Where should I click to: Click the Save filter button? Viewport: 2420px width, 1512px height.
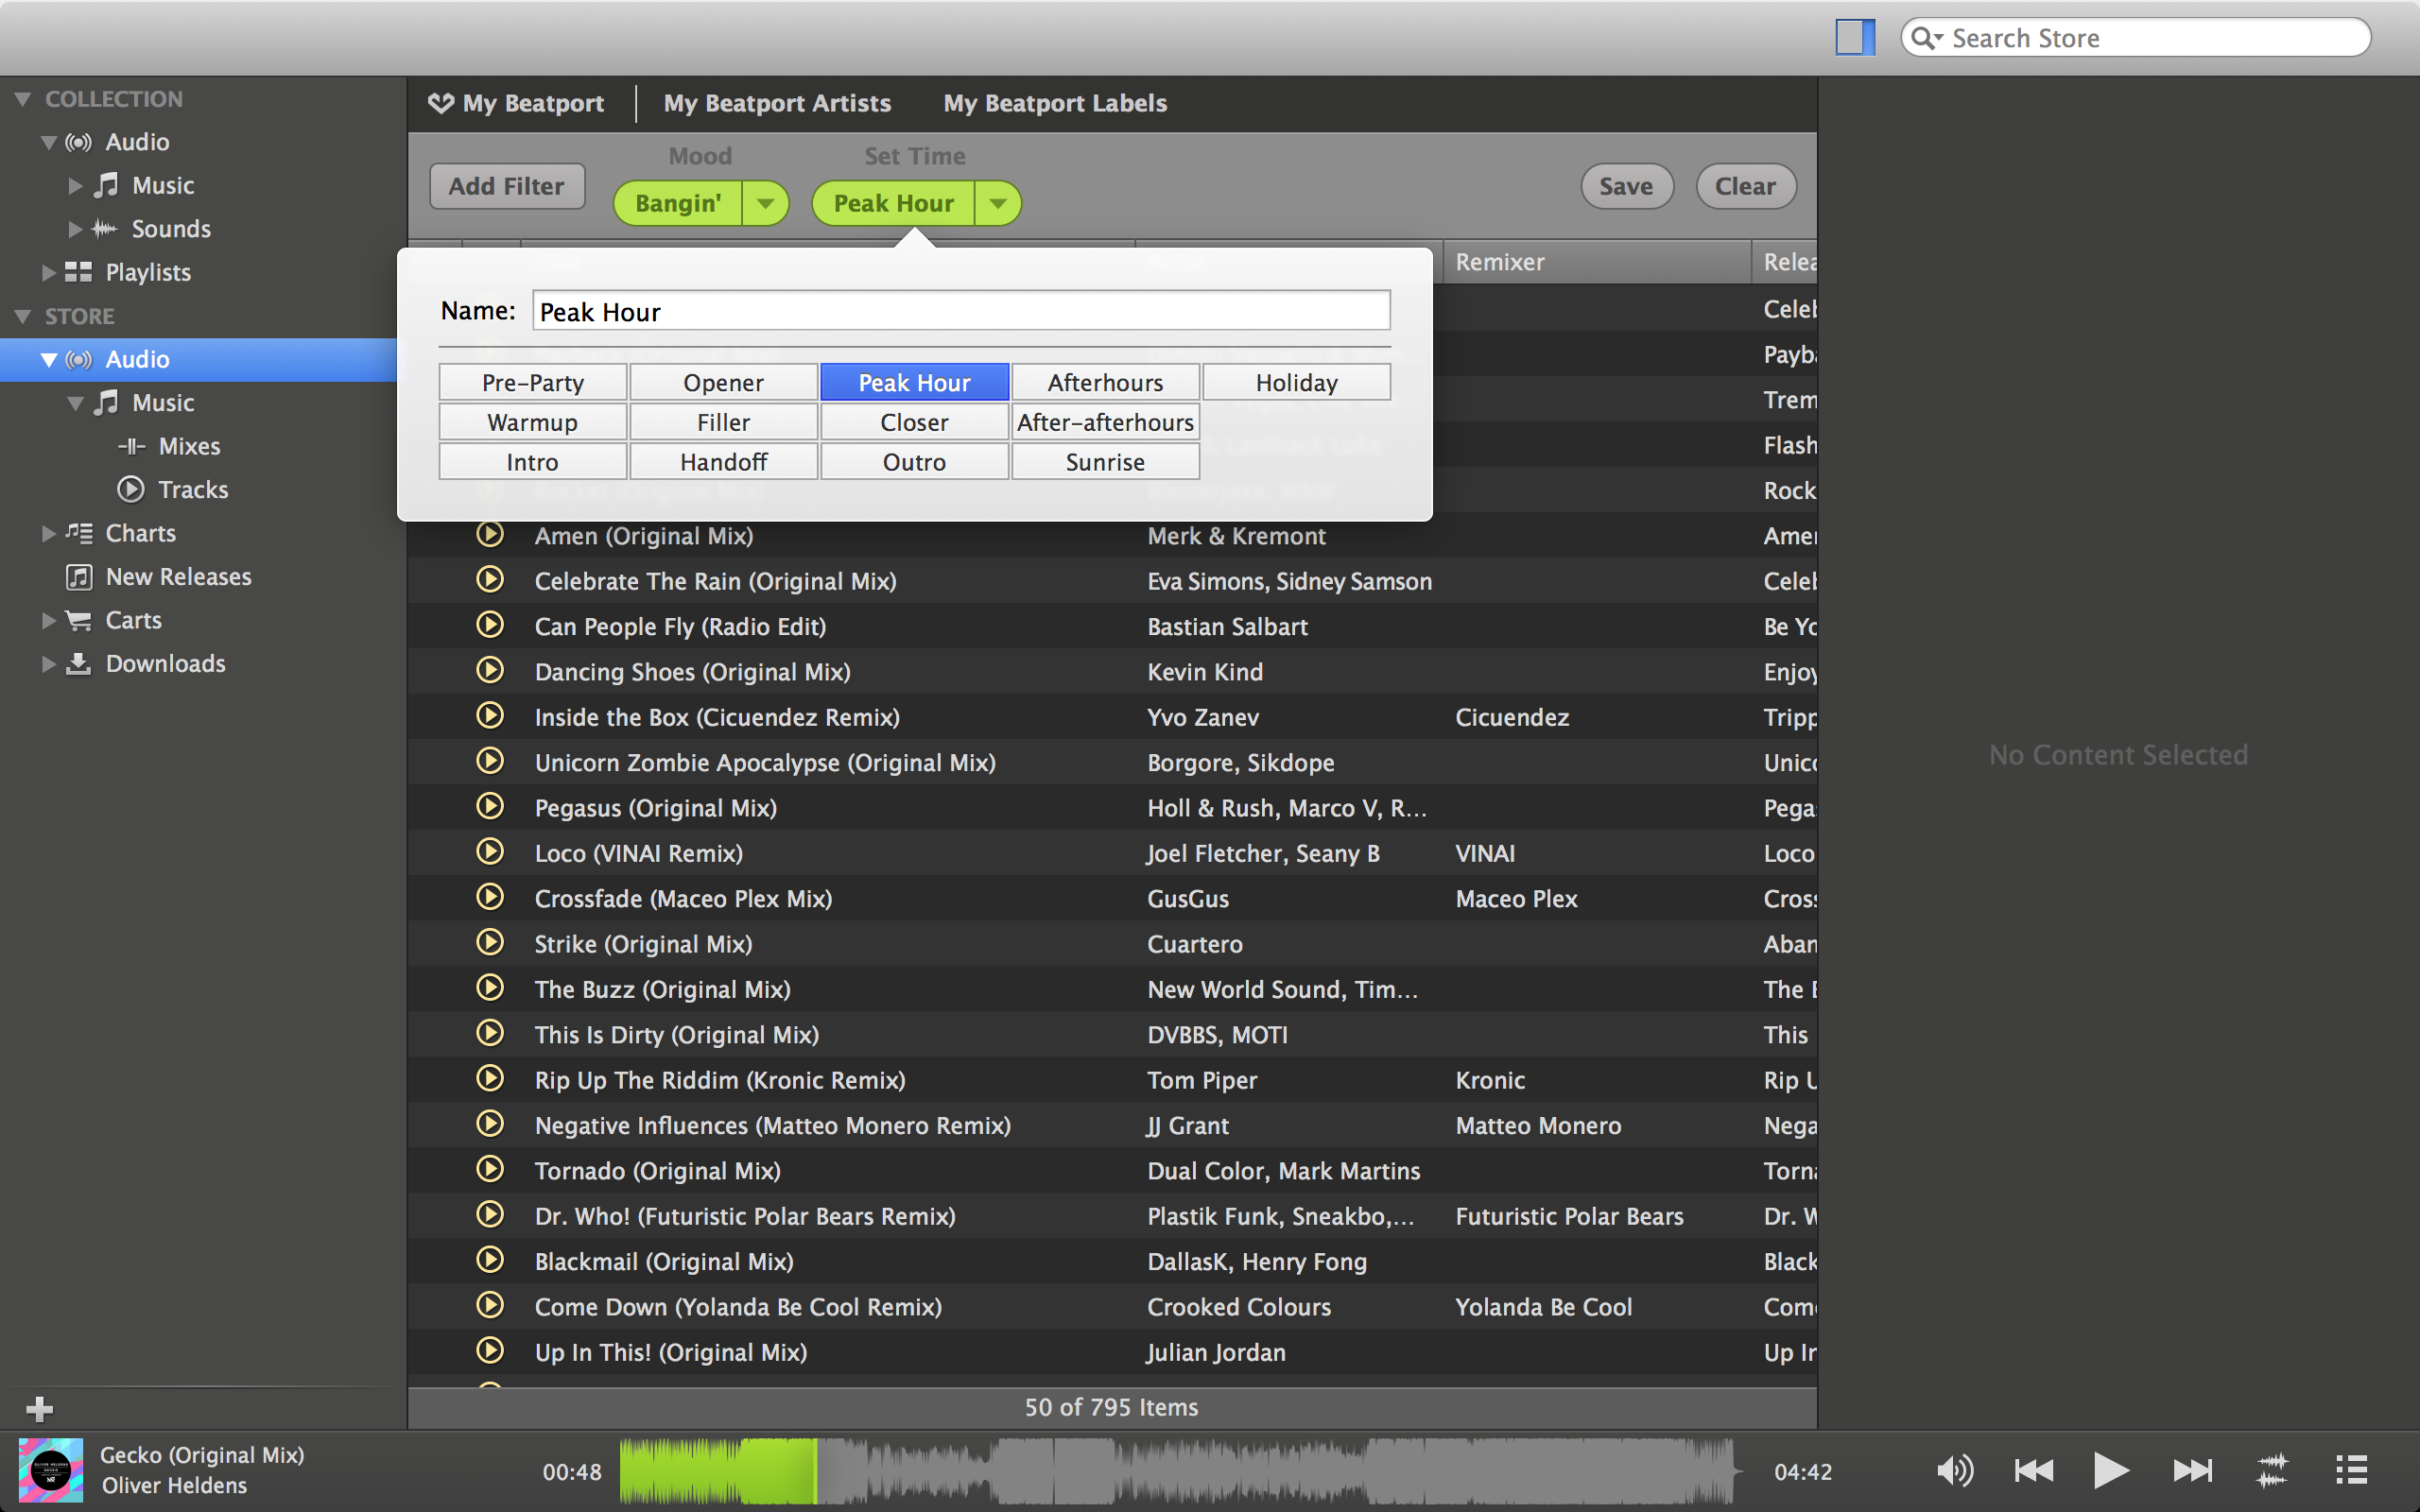1626,184
